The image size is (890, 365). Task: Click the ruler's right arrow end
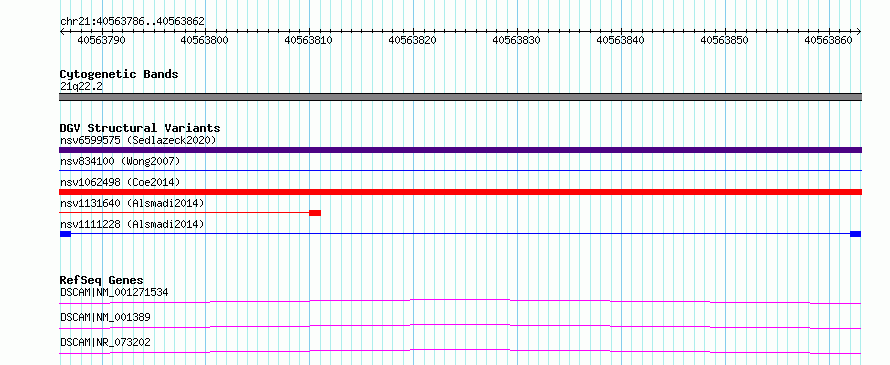859,31
